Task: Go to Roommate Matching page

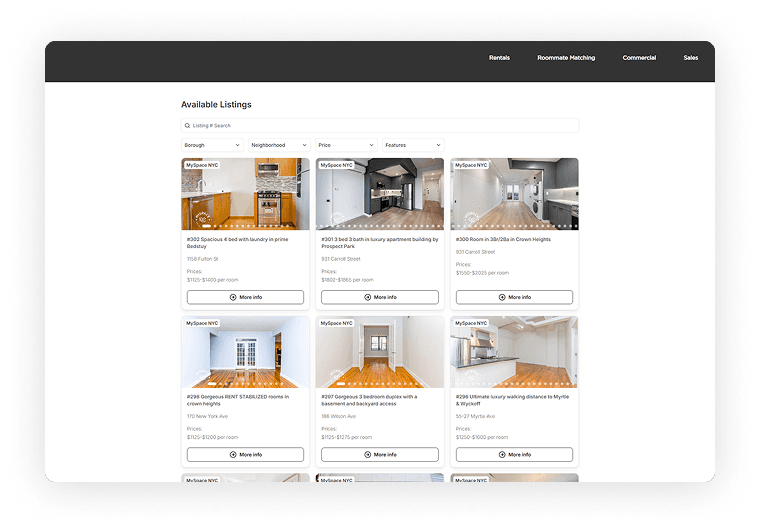Action: [x=566, y=58]
